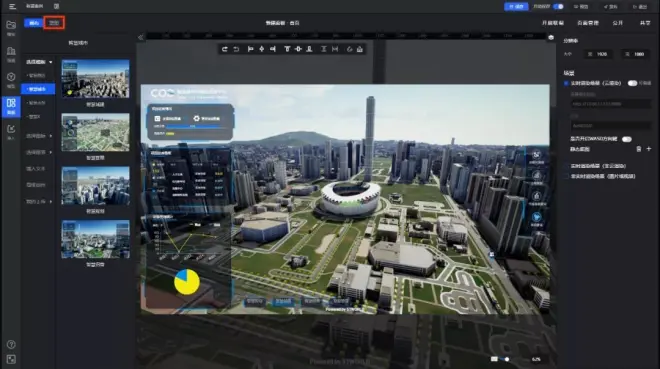Collapse the expanded template category header
This screenshot has width=660, height=369.
click(39, 62)
